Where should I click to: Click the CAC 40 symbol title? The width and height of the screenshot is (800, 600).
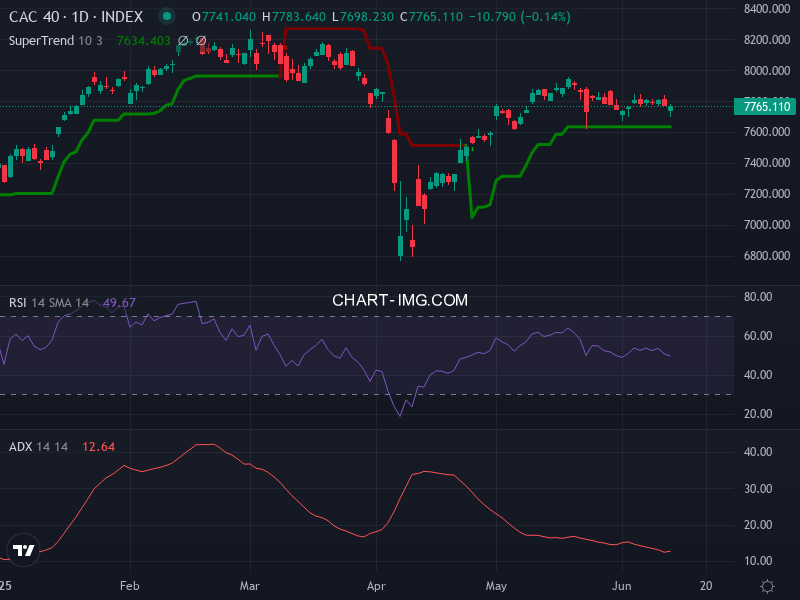76,17
